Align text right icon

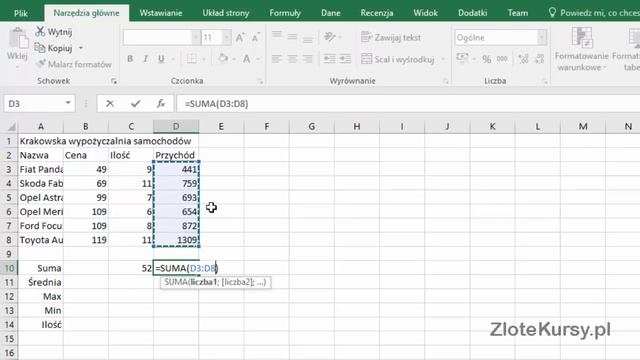click(308, 59)
